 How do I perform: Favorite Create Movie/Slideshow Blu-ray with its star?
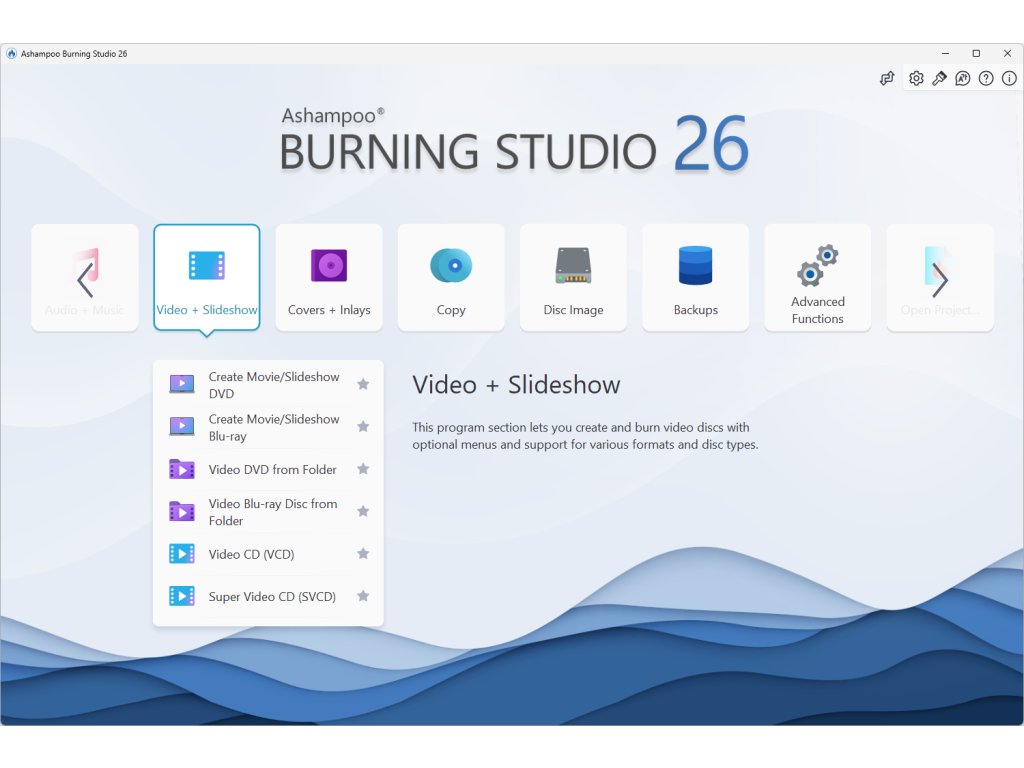click(x=363, y=426)
